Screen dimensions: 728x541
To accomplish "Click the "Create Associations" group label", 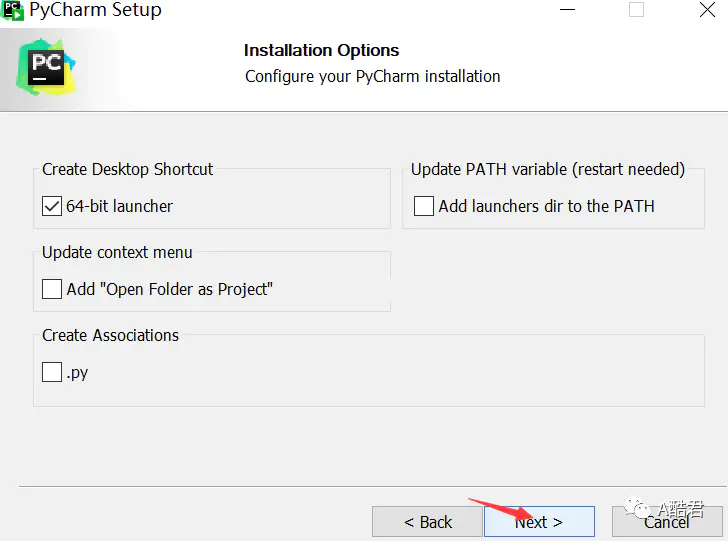I will 110,335.
